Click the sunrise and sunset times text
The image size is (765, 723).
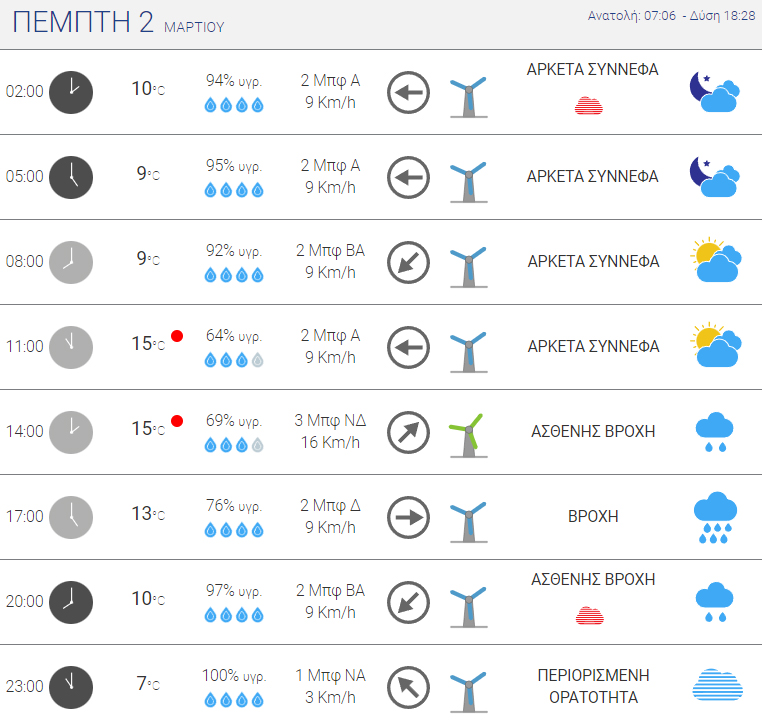point(671,16)
